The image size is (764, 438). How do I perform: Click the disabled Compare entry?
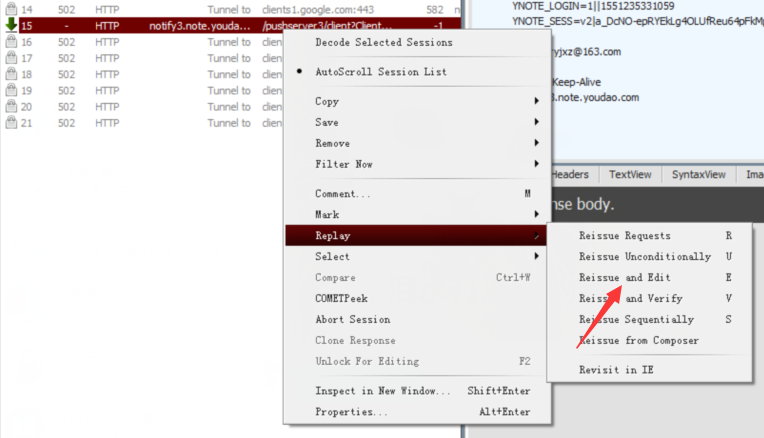[418, 277]
